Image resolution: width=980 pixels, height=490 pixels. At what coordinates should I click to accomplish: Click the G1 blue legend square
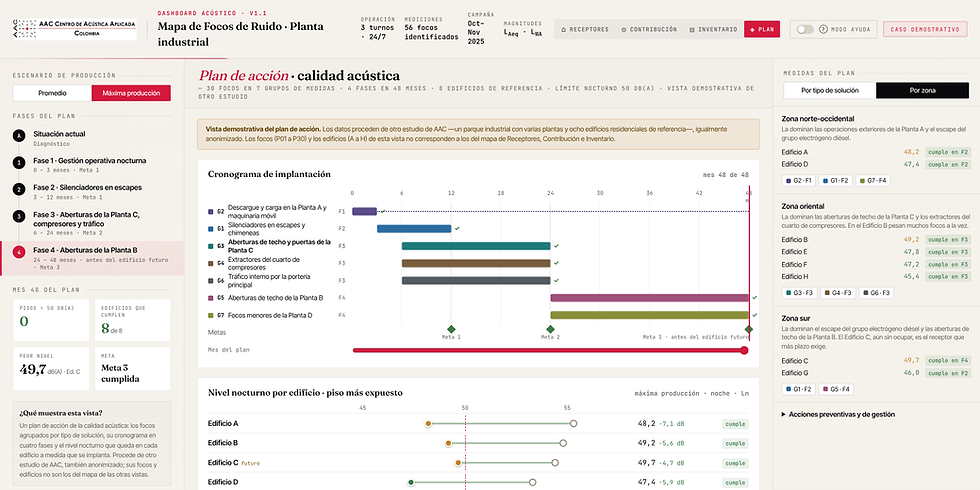(211, 229)
